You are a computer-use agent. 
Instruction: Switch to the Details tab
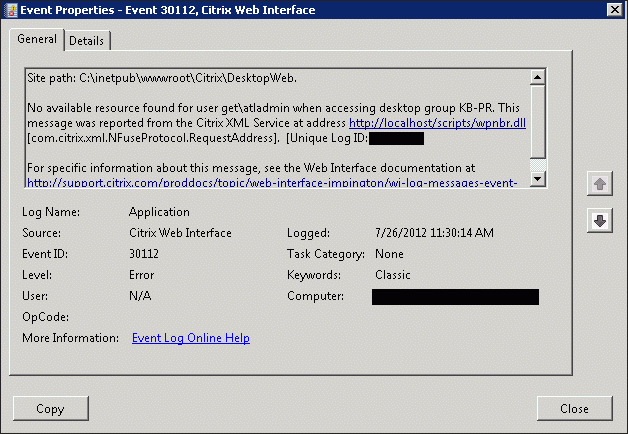[87, 40]
